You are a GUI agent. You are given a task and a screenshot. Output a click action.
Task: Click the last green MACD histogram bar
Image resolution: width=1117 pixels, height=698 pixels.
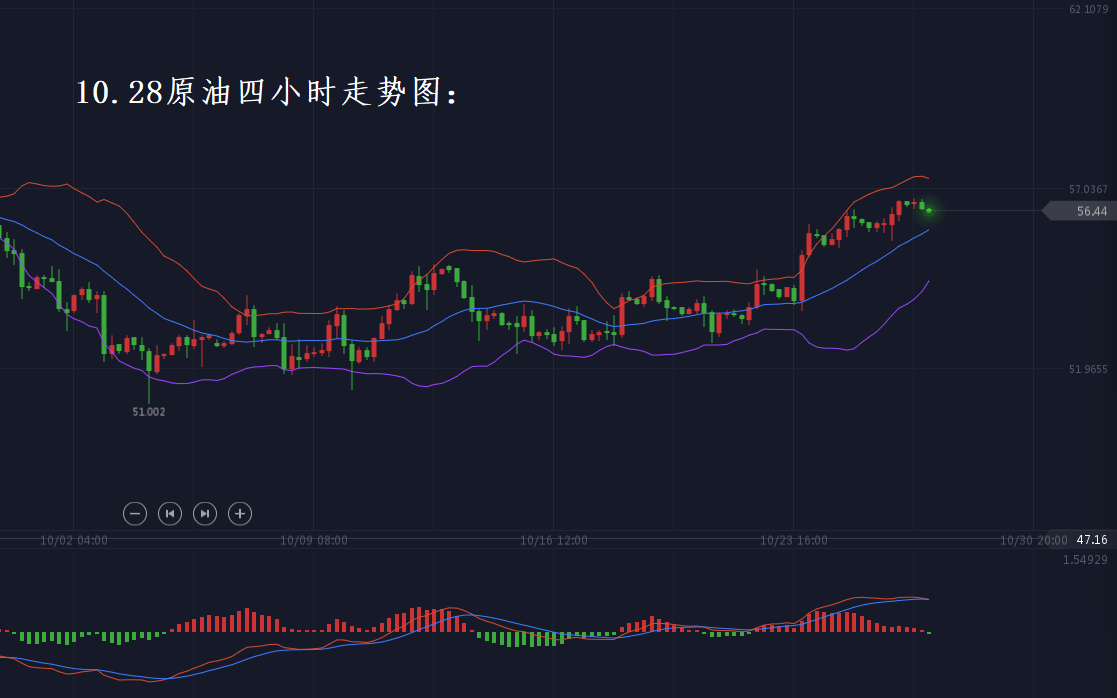929,632
